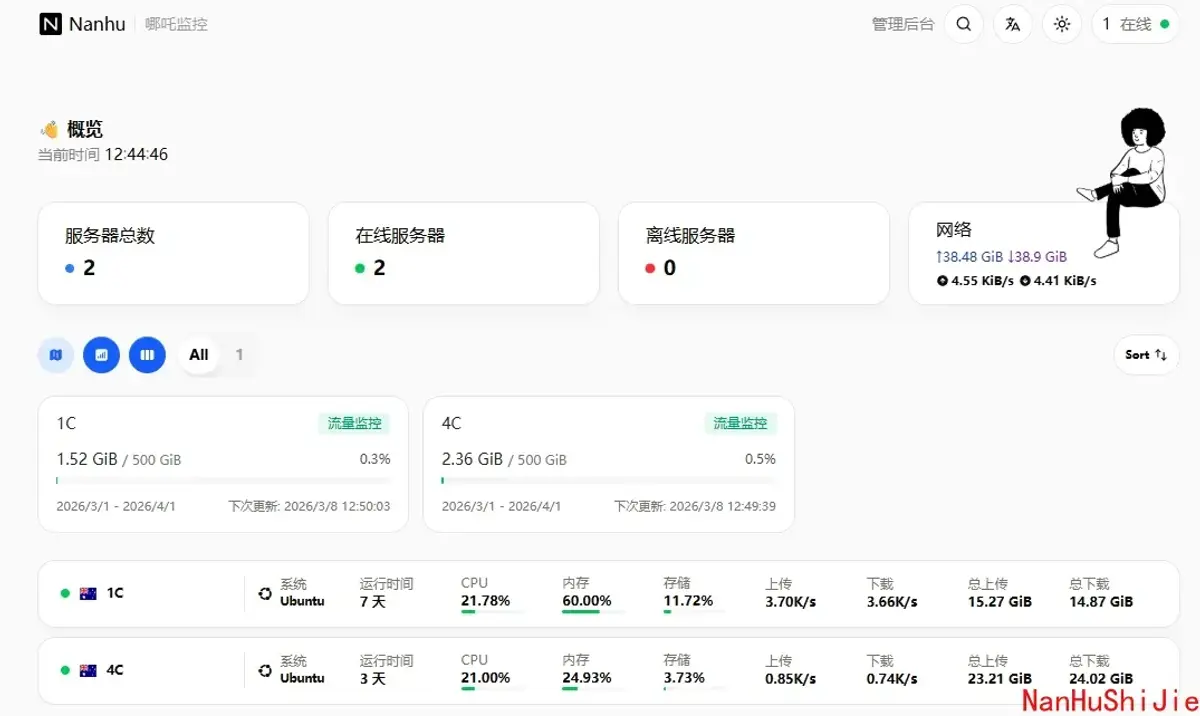
Task: Toggle the inline column layout icon
Action: pyautogui.click(x=147, y=354)
